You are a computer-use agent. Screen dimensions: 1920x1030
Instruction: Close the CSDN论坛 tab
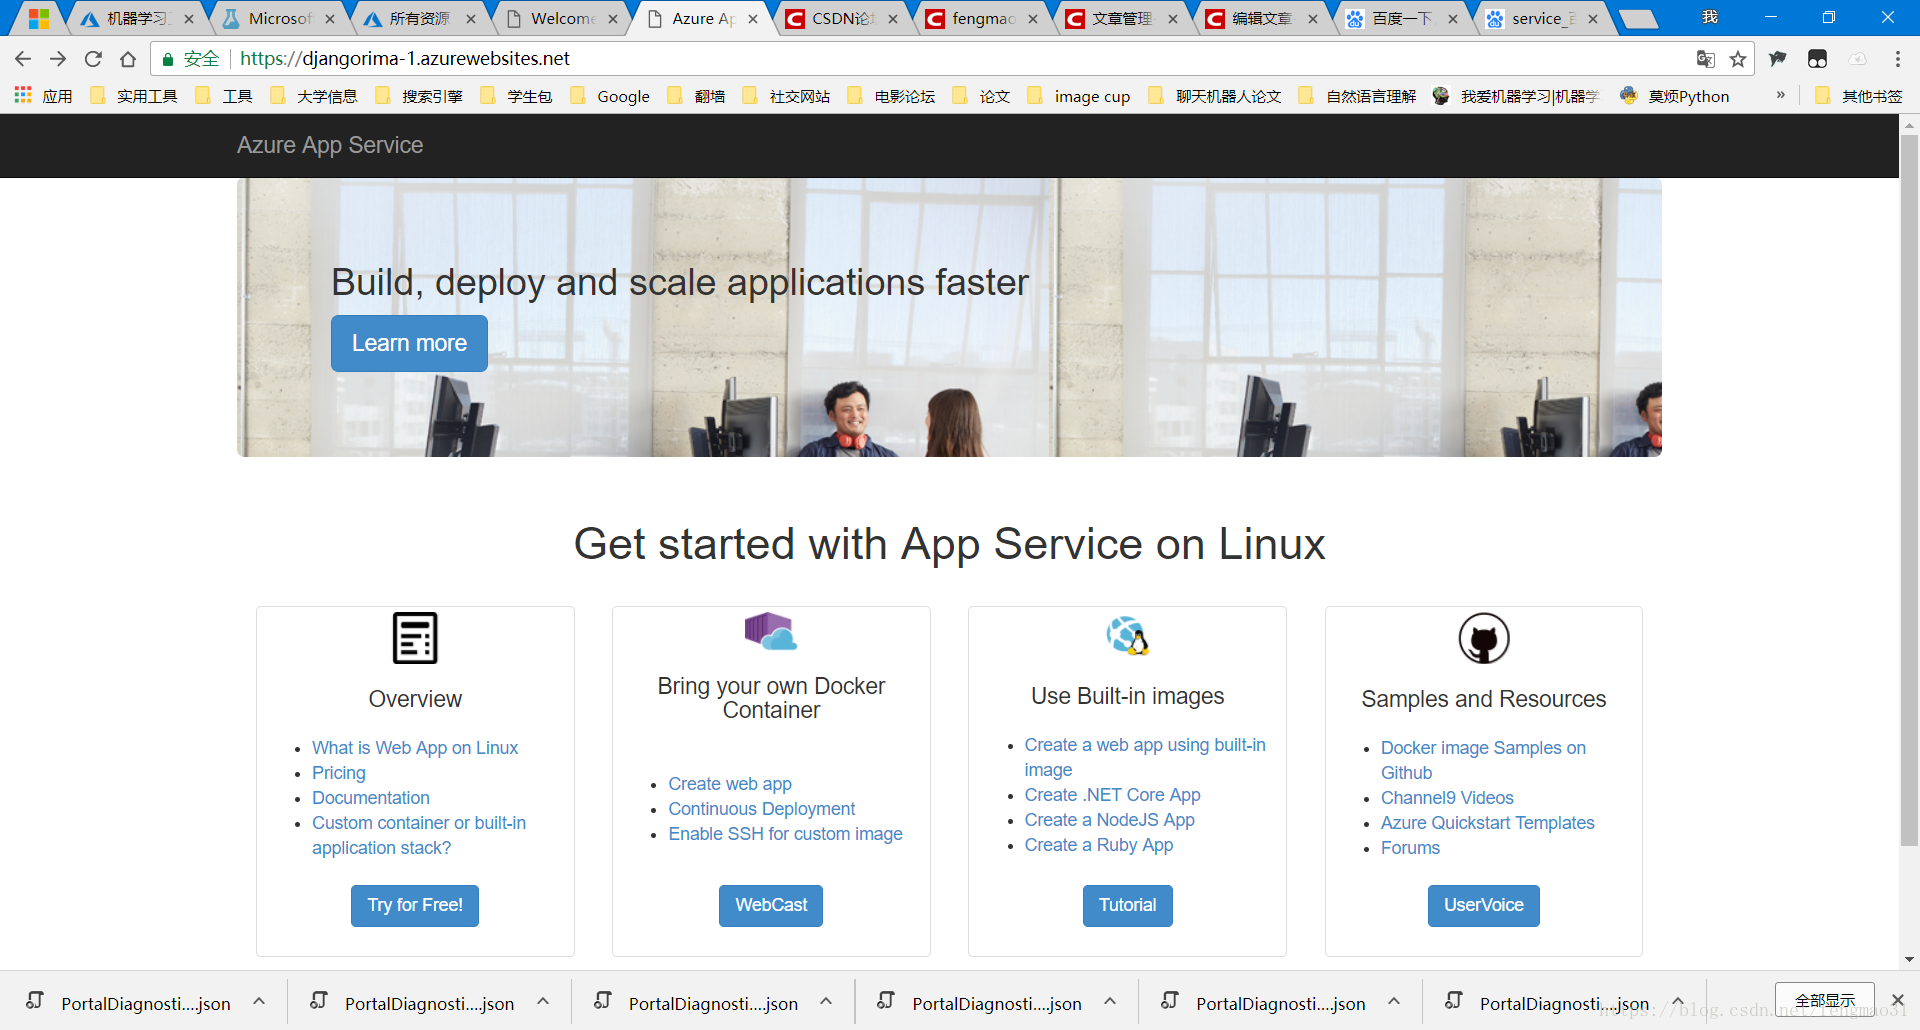pyautogui.click(x=893, y=19)
